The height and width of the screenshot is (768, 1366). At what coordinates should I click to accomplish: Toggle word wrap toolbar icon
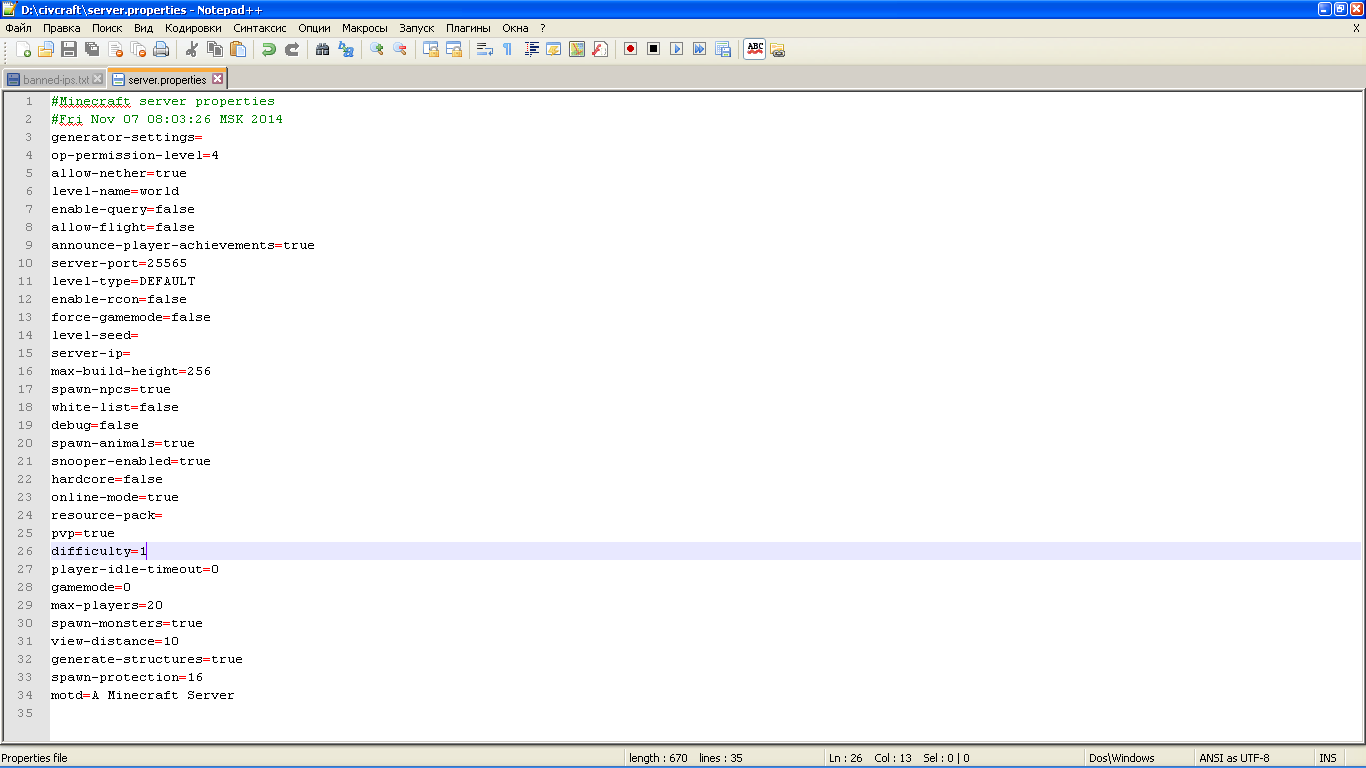click(x=485, y=49)
